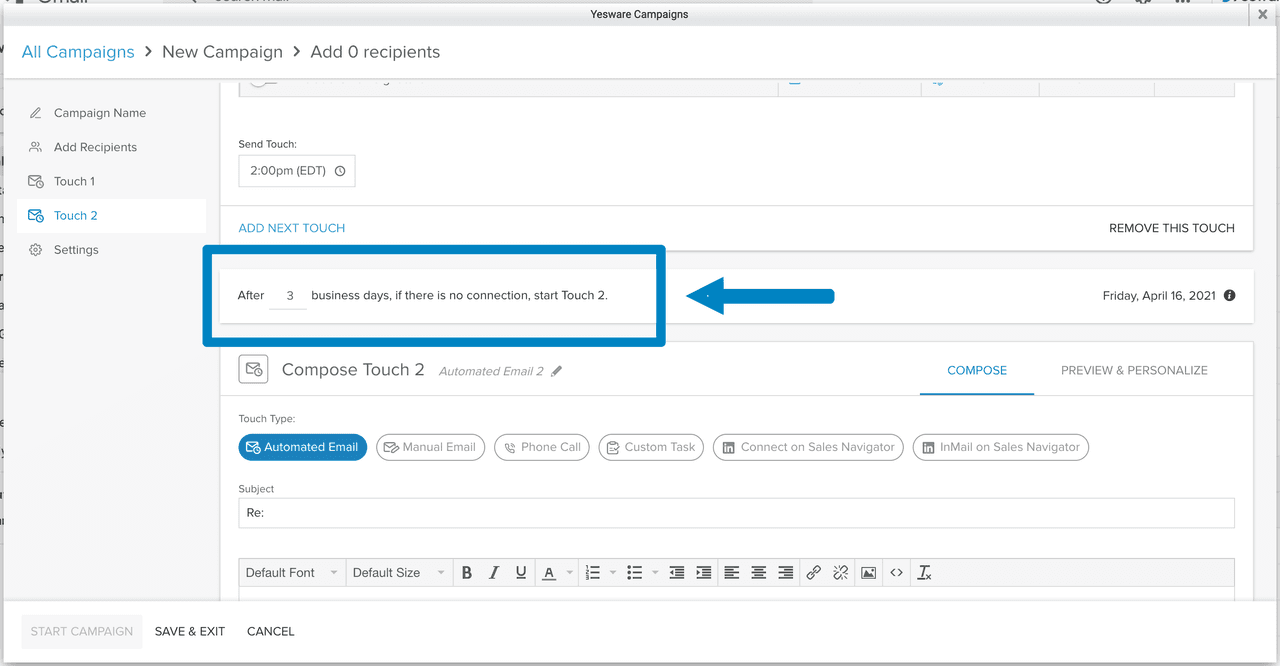
Task: Click the business days number field showing 3
Action: click(x=289, y=296)
